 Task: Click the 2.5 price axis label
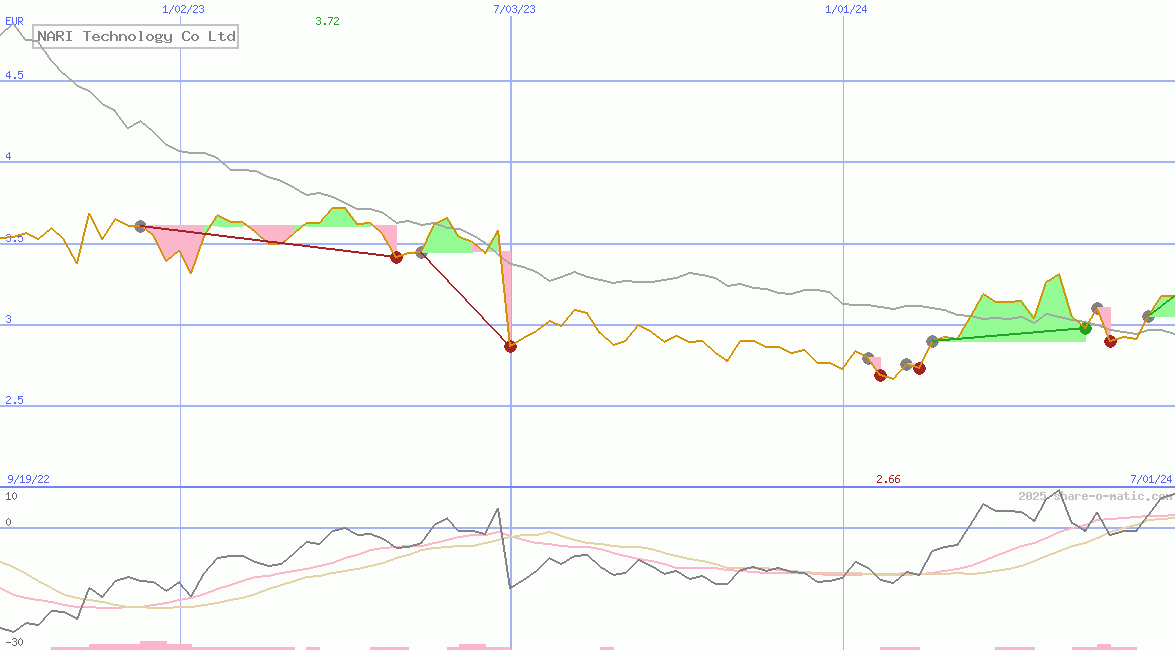click(x=14, y=400)
